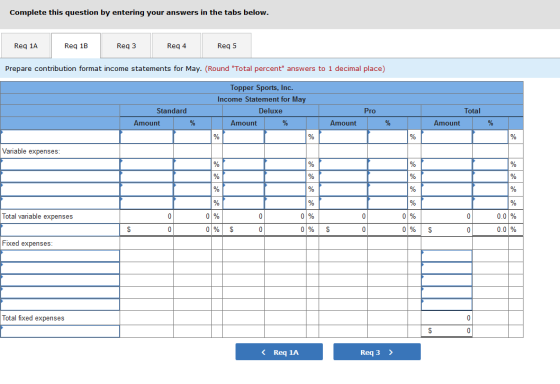Viewport: 560px width, 384px height.
Task: Click Standard Amount field in first row
Action: click(x=147, y=137)
